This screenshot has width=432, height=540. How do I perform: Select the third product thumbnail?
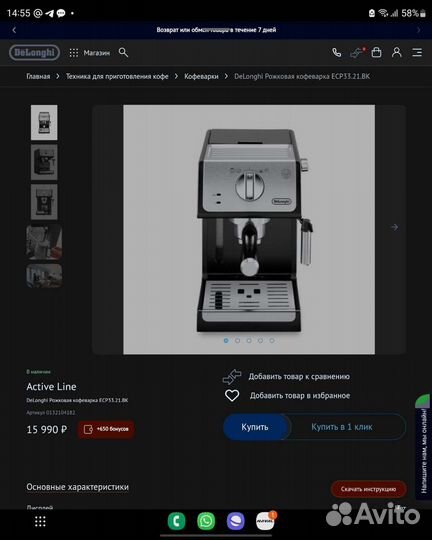[44, 202]
